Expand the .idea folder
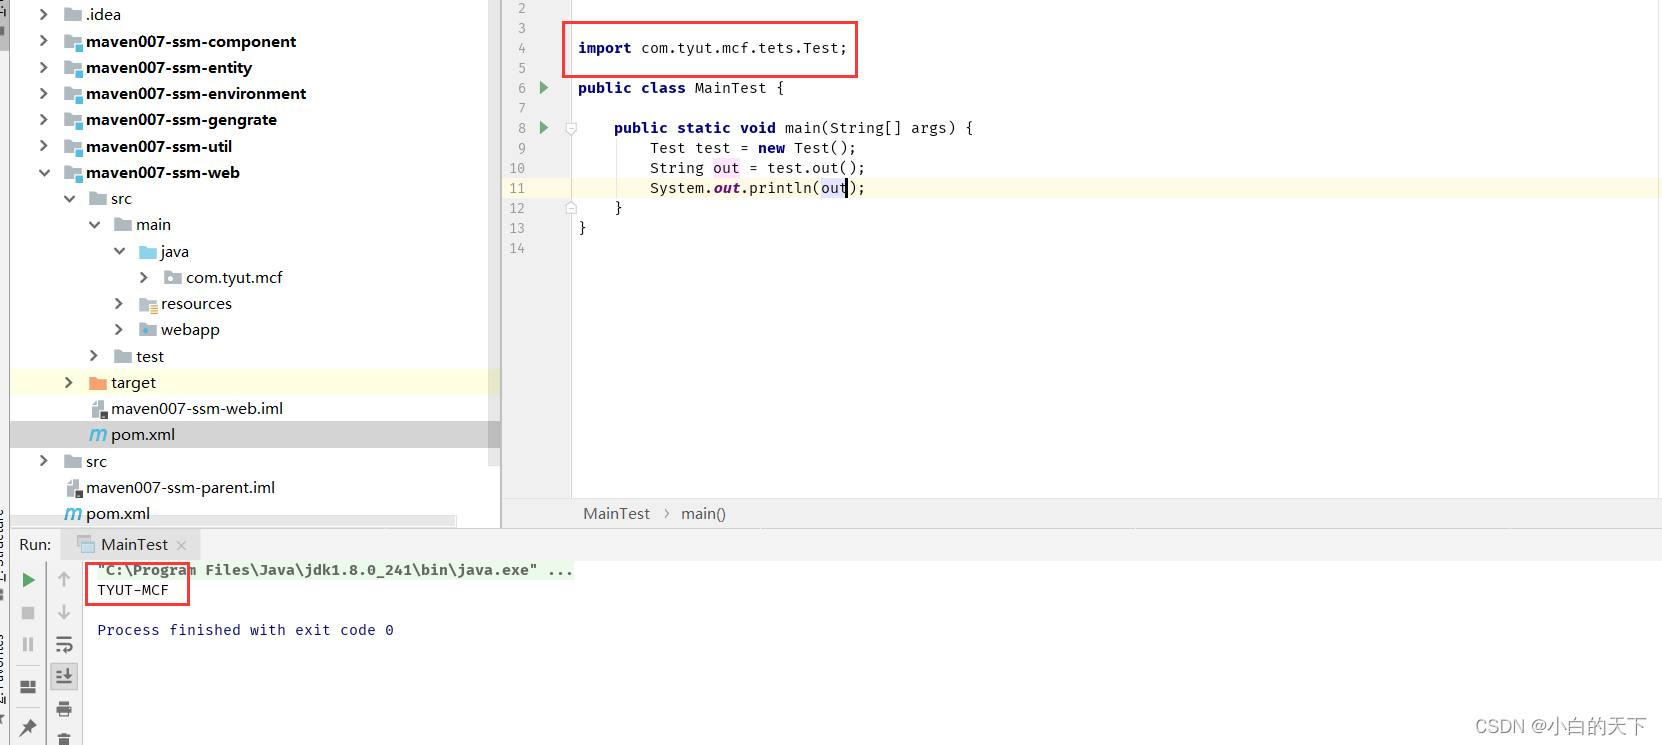Screen dimensions: 1662x745 click(x=43, y=14)
